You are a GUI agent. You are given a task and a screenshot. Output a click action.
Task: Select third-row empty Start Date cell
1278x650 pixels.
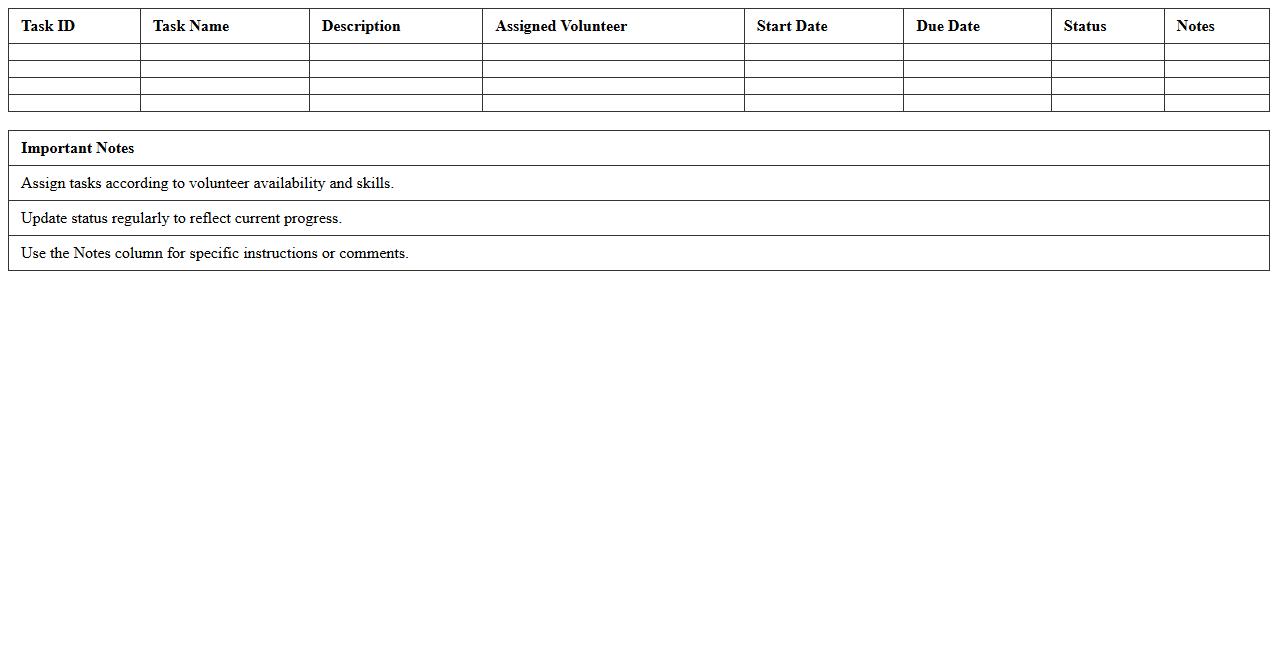[x=824, y=86]
